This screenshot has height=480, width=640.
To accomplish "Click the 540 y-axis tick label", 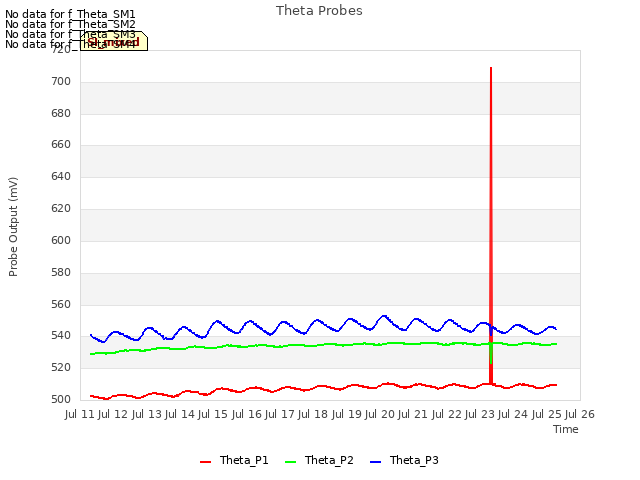I will [x=61, y=336].
